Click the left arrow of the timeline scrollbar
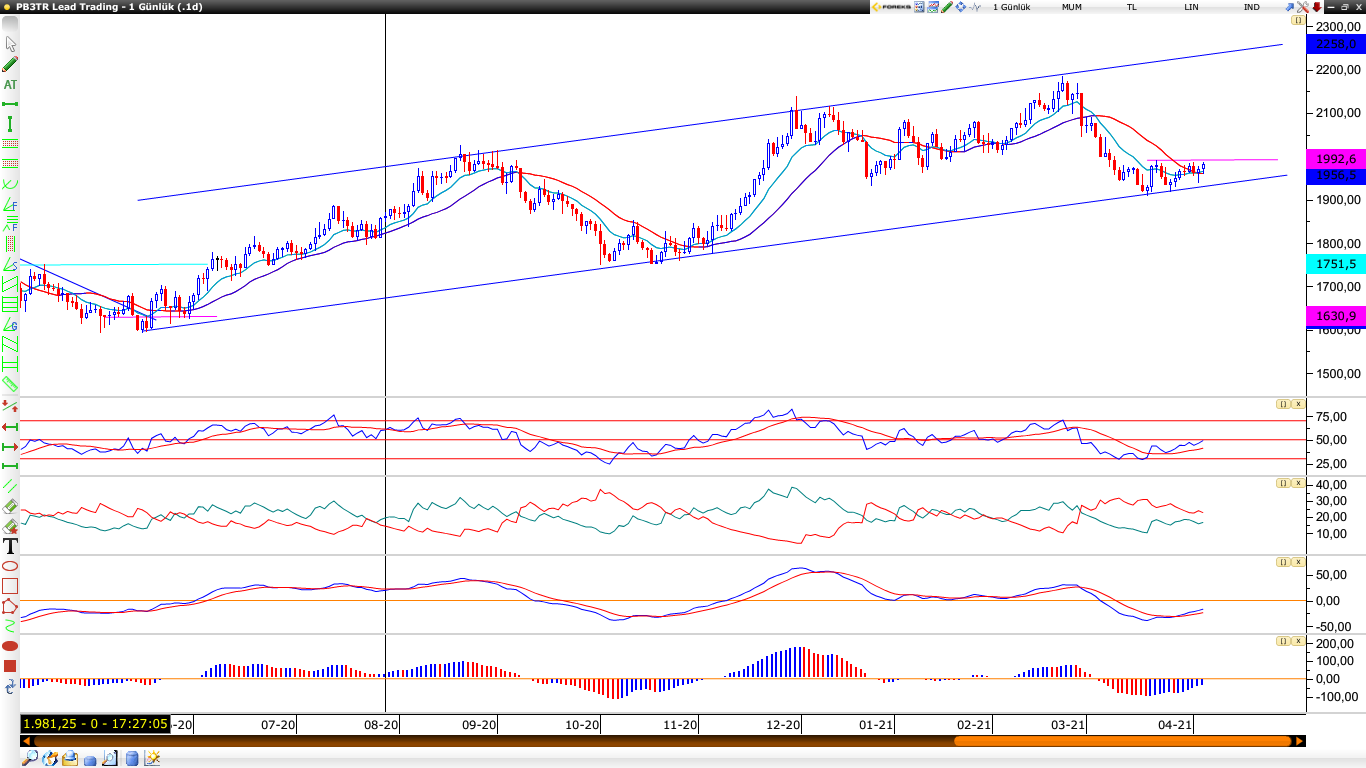Viewport: 1366px width, 768px height. coord(26,741)
